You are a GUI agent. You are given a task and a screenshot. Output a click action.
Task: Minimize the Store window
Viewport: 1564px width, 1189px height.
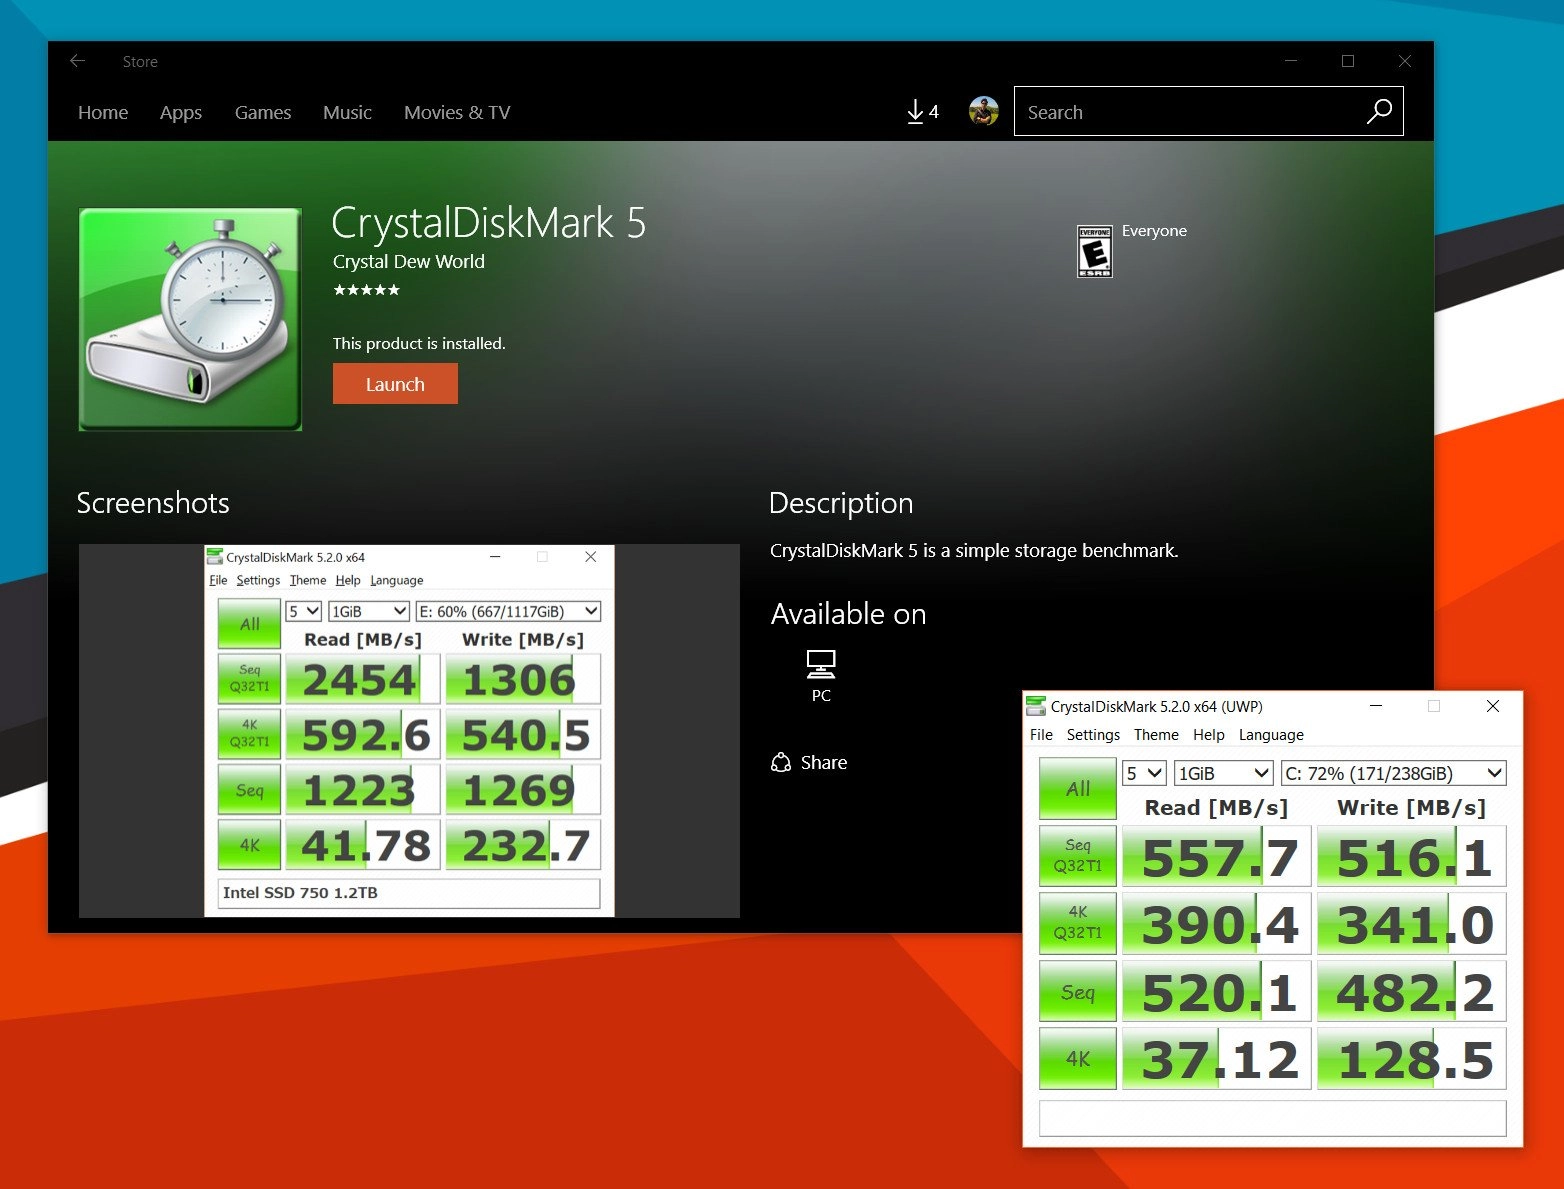point(1291,61)
